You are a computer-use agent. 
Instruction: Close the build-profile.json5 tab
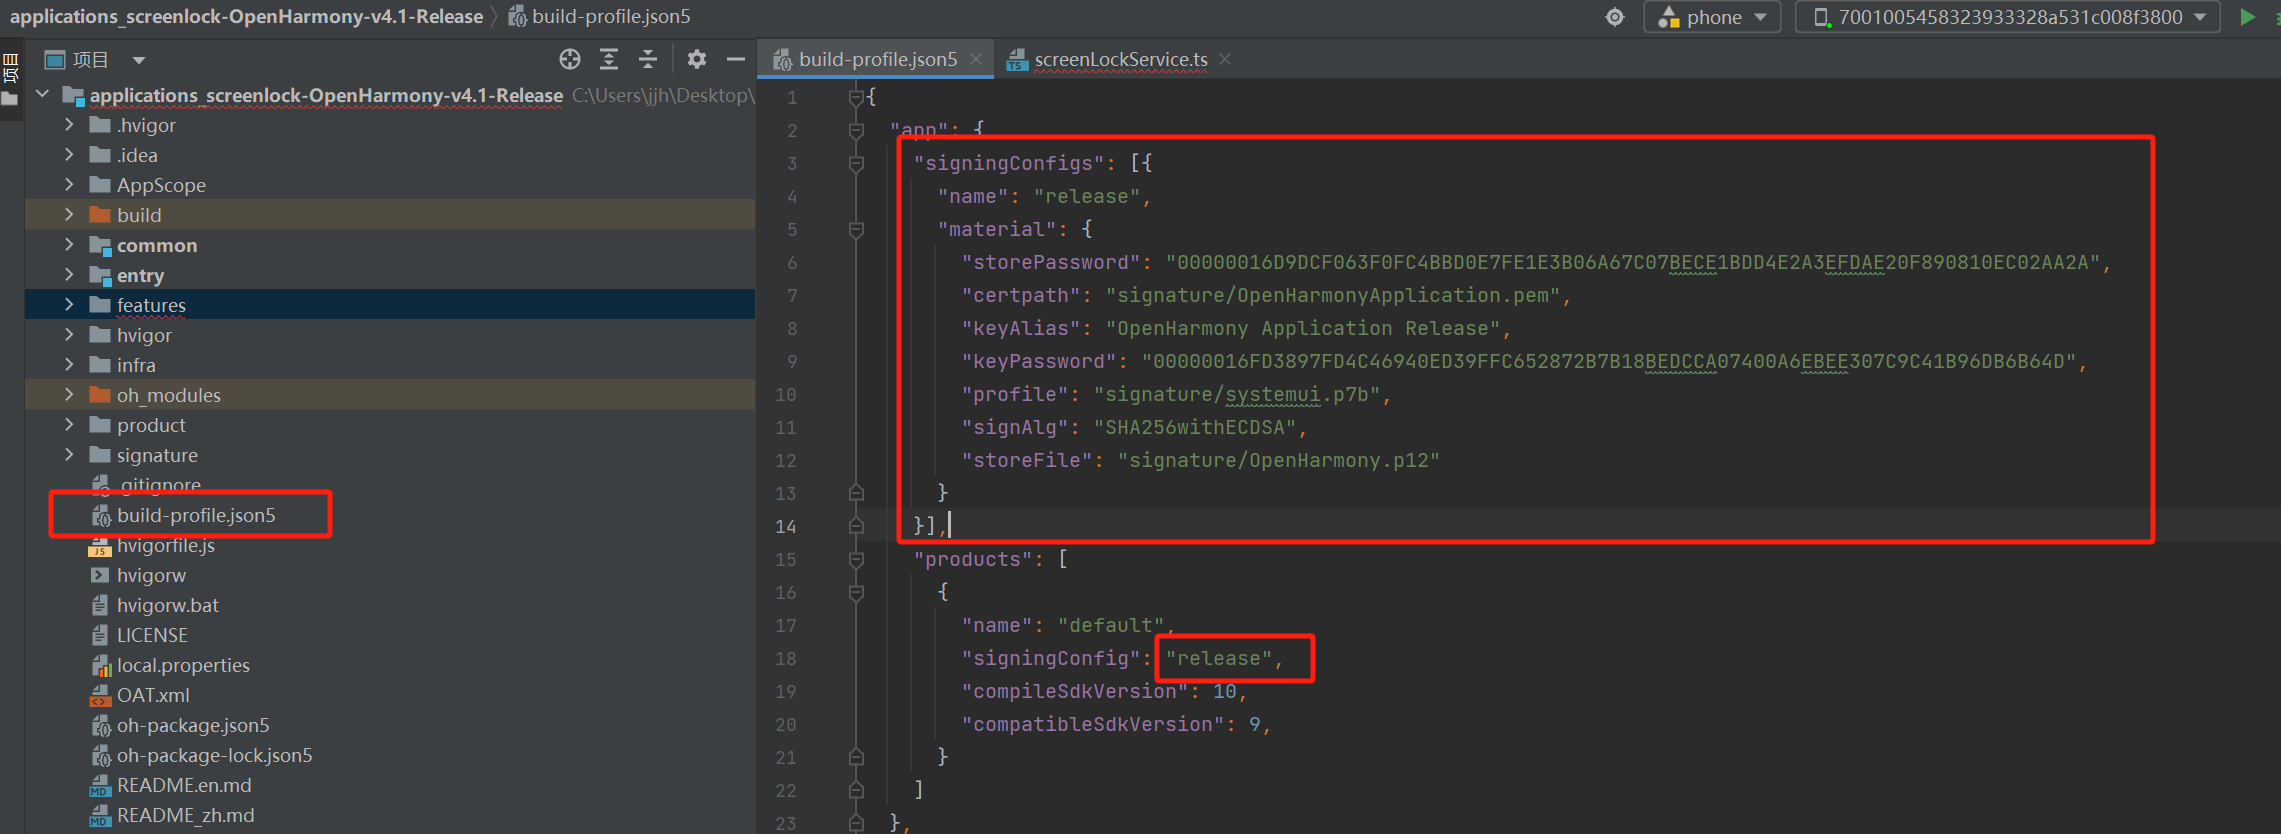tap(976, 60)
